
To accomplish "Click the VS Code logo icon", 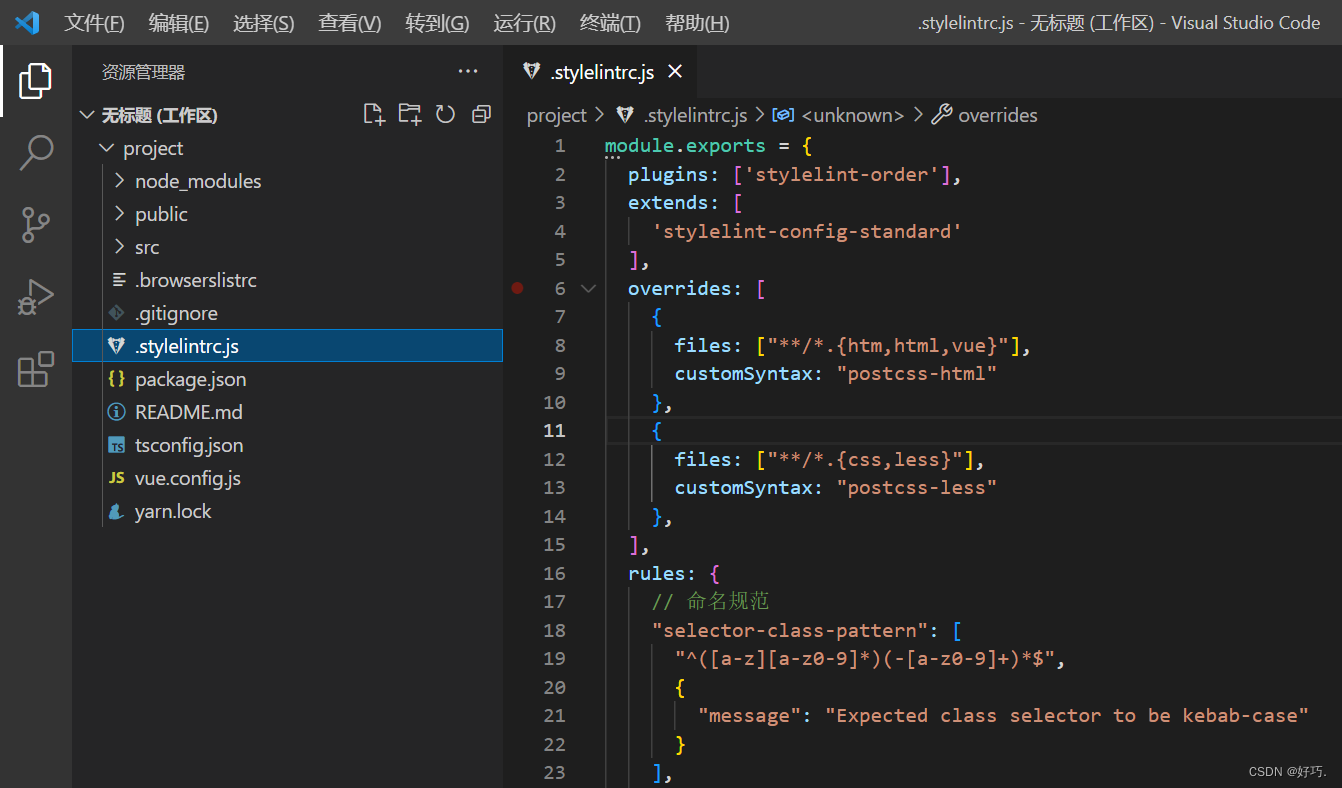I will [x=27, y=22].
